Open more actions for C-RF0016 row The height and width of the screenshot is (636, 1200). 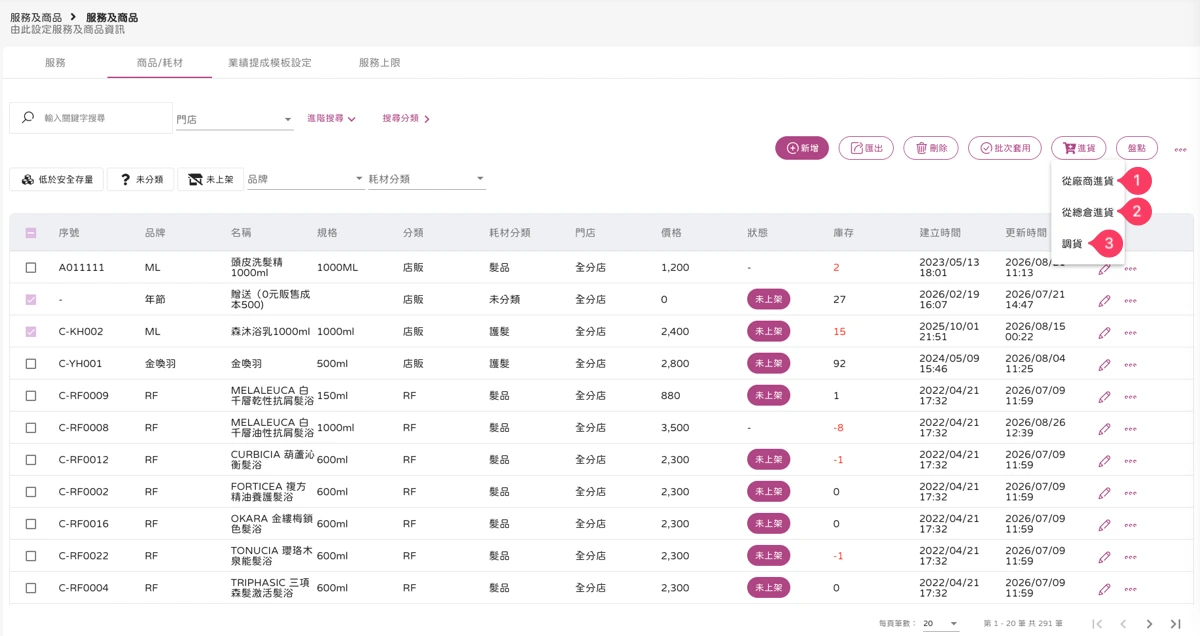pyautogui.click(x=1131, y=525)
